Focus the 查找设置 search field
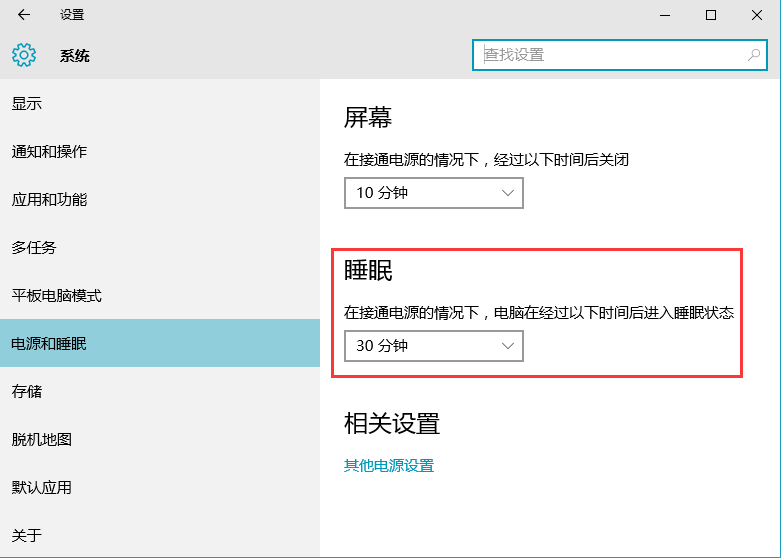The height and width of the screenshot is (558, 781). coord(610,55)
